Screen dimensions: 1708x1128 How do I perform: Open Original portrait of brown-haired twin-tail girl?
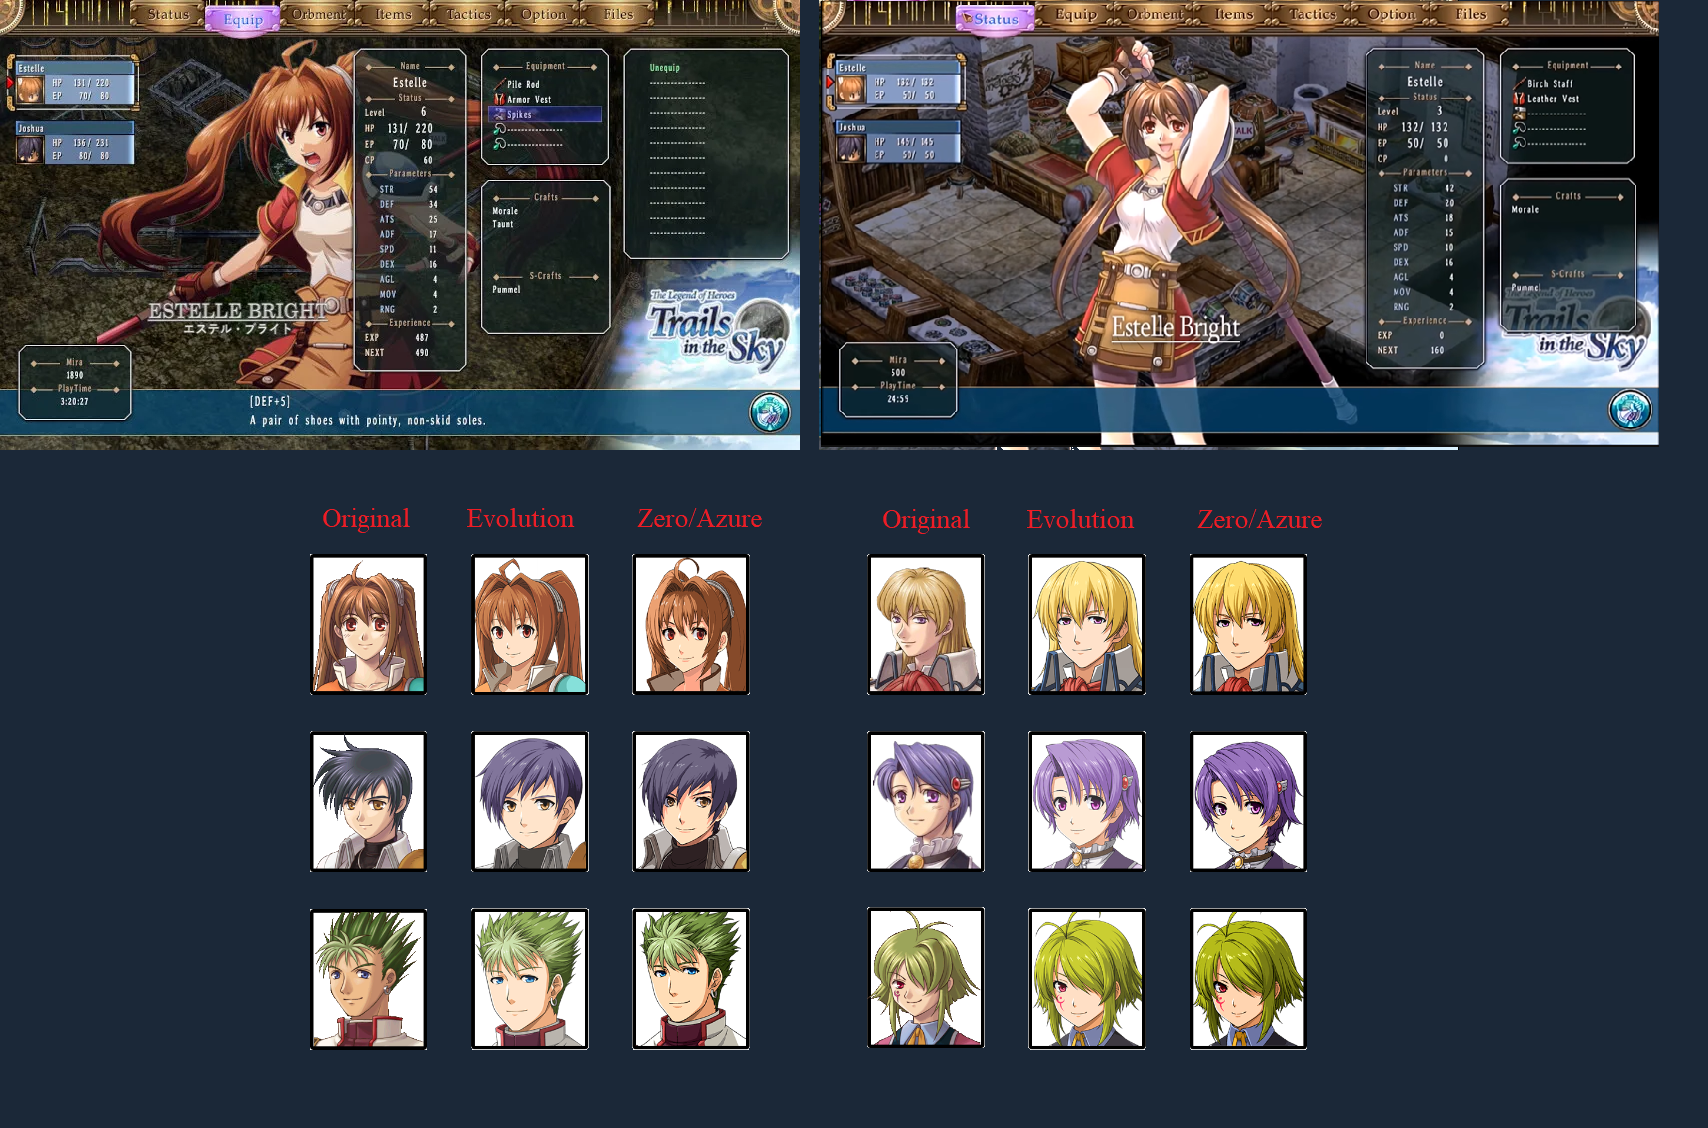(x=368, y=624)
